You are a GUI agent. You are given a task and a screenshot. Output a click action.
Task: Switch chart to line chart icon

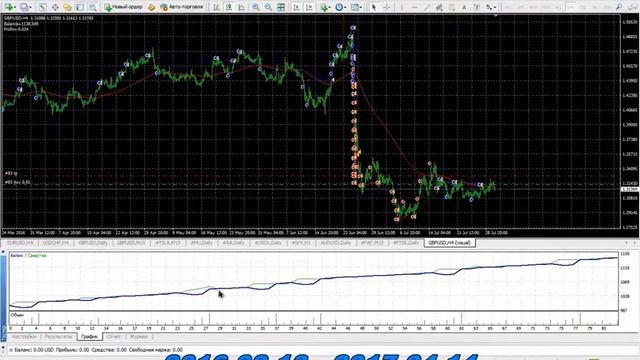pos(242,7)
